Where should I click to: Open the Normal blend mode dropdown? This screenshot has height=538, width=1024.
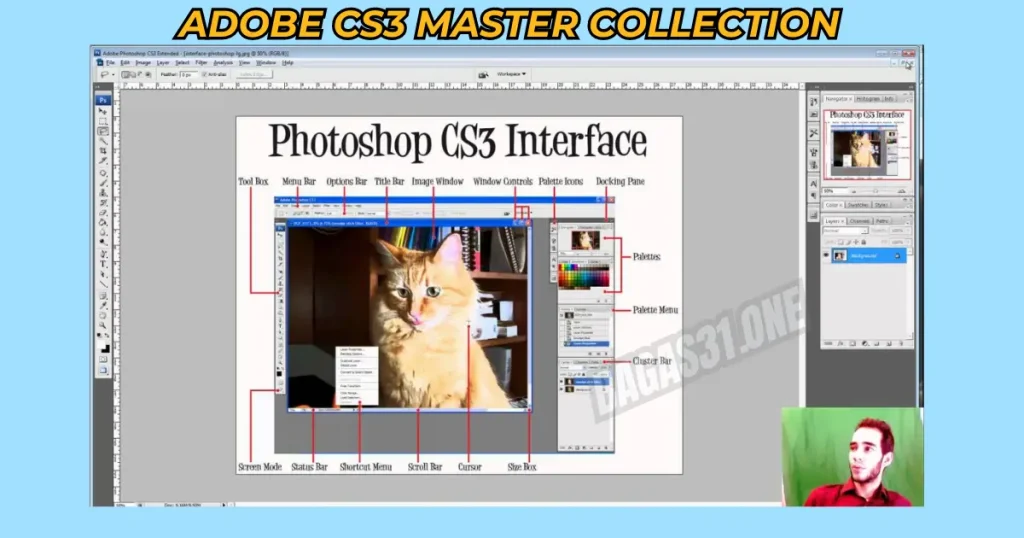tap(846, 230)
